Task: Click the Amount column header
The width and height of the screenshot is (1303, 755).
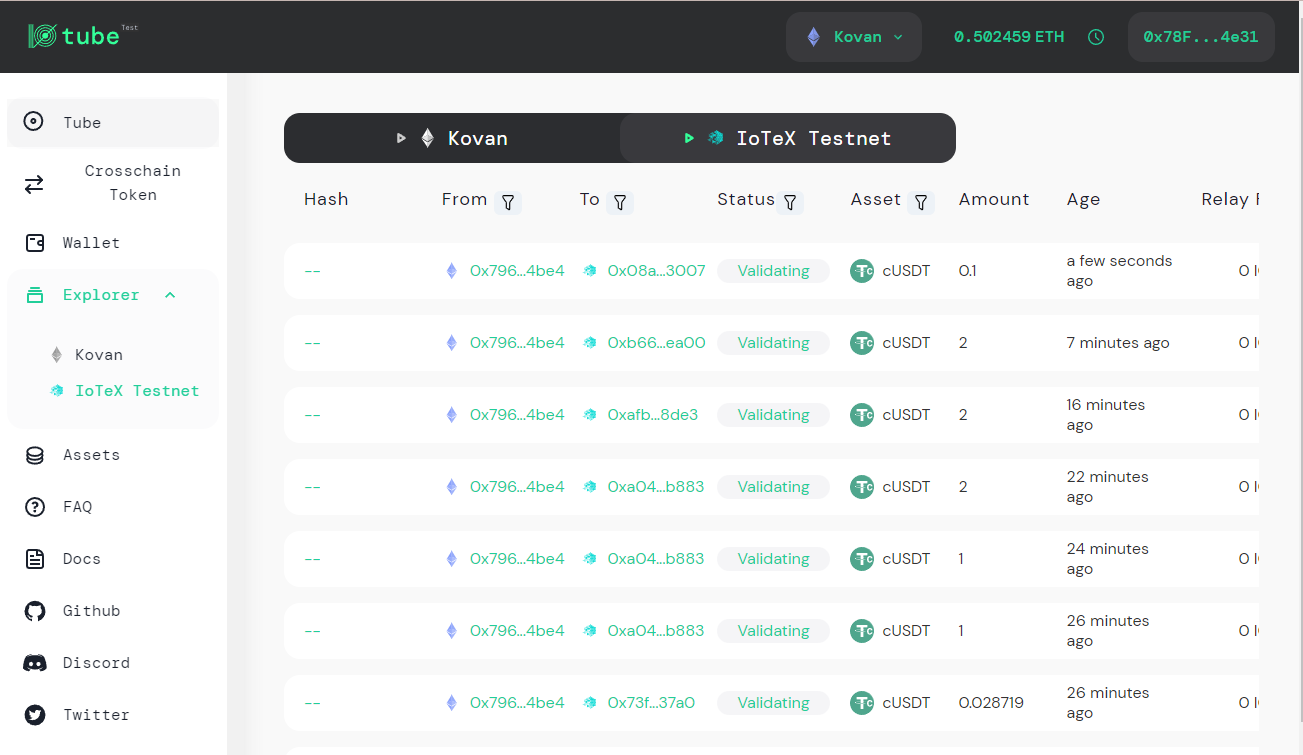Action: (x=994, y=199)
